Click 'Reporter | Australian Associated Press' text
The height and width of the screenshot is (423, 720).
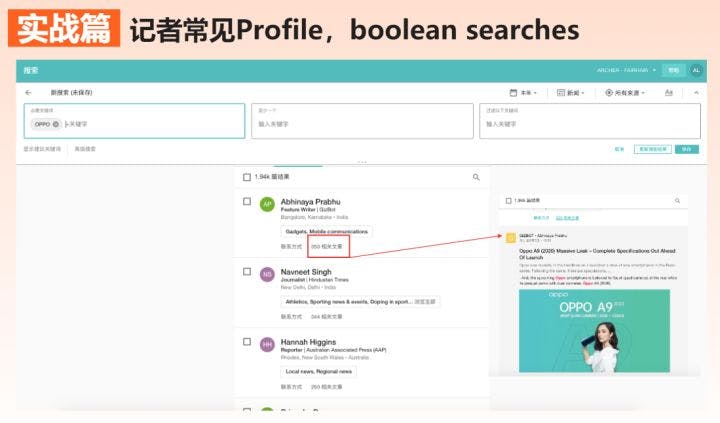tap(333, 350)
